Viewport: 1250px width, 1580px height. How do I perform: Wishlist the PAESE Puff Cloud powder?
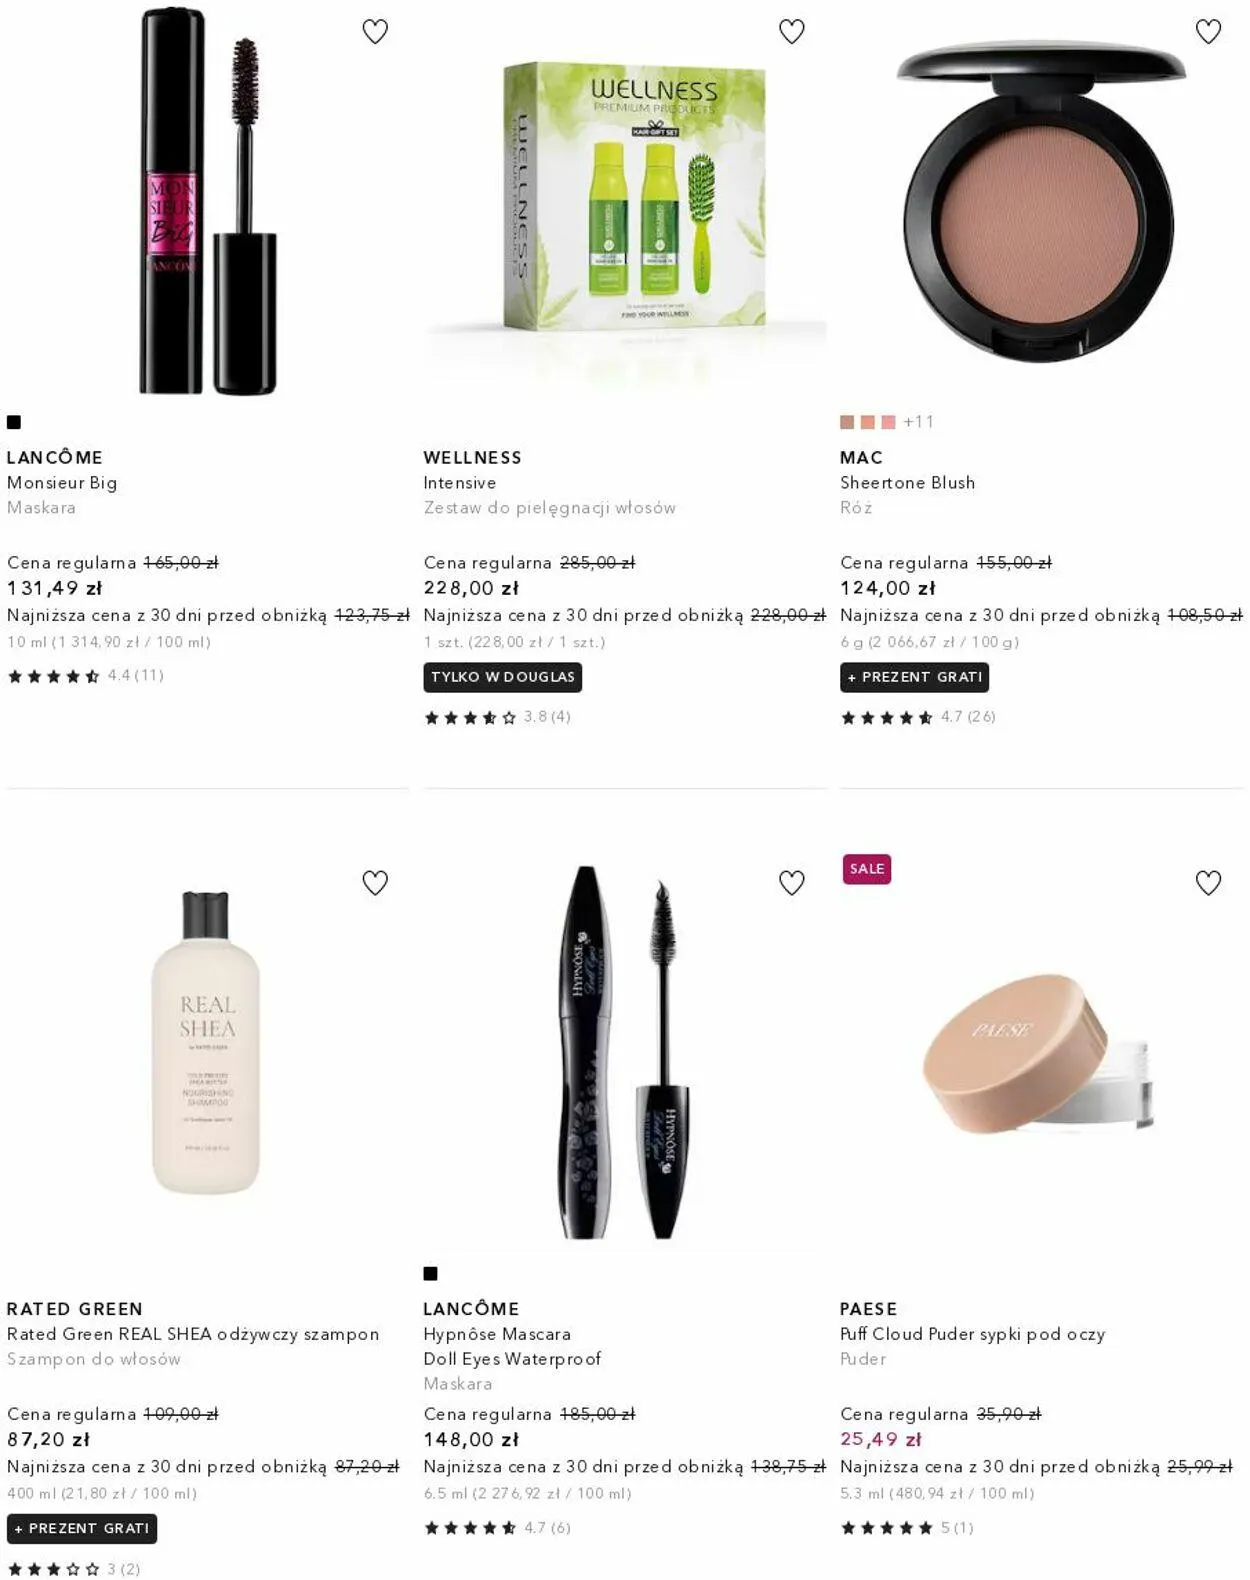(x=1208, y=883)
